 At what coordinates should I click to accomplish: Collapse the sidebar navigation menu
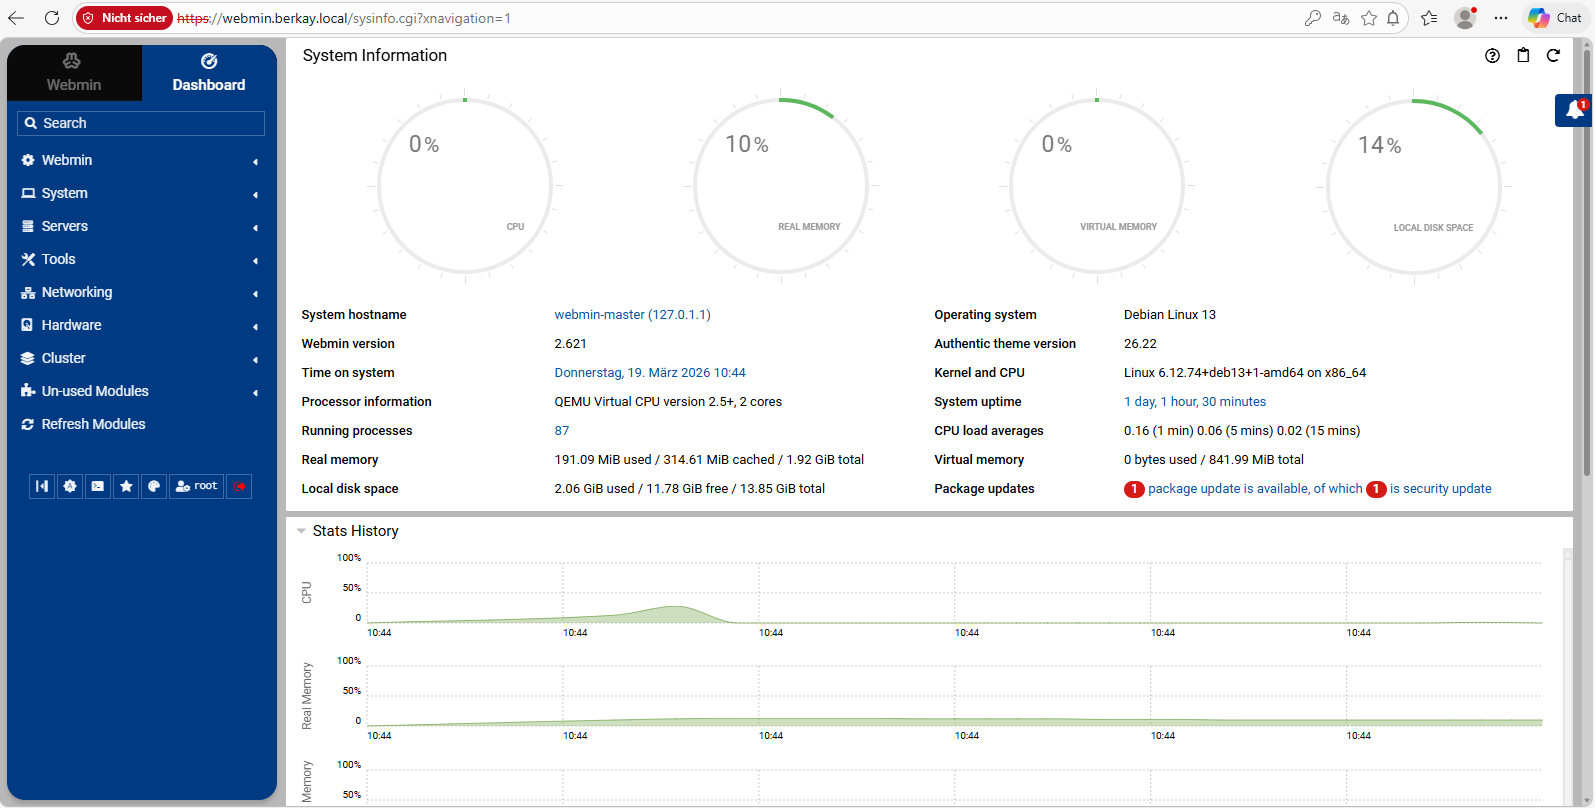tap(42, 486)
